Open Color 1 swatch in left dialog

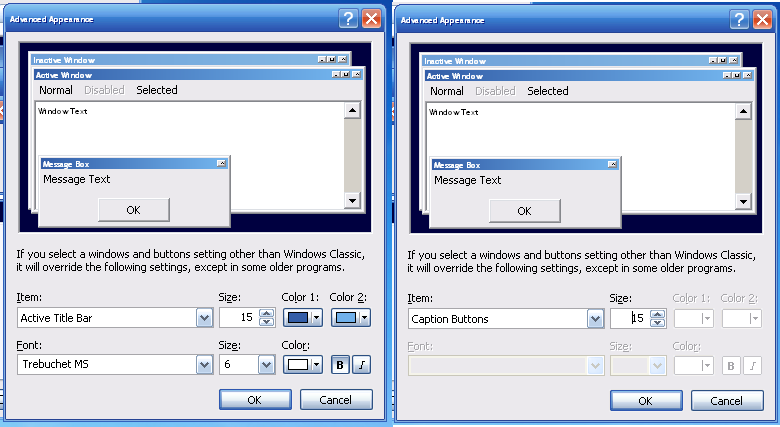coord(303,318)
